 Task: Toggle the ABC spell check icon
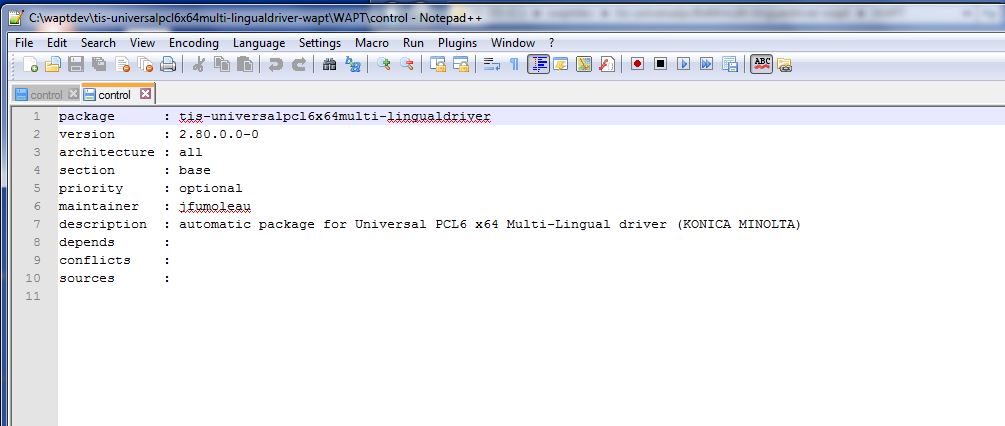point(761,64)
